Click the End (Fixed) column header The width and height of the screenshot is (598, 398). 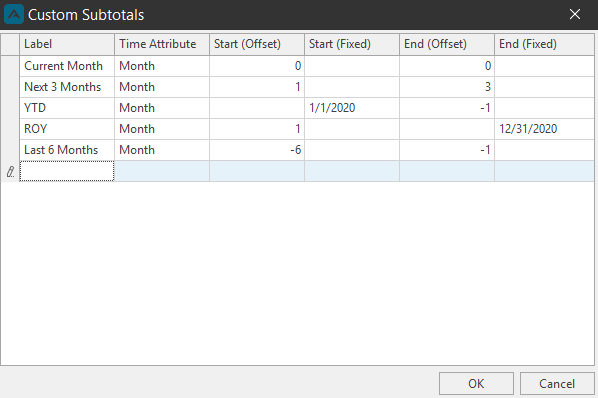click(545, 44)
